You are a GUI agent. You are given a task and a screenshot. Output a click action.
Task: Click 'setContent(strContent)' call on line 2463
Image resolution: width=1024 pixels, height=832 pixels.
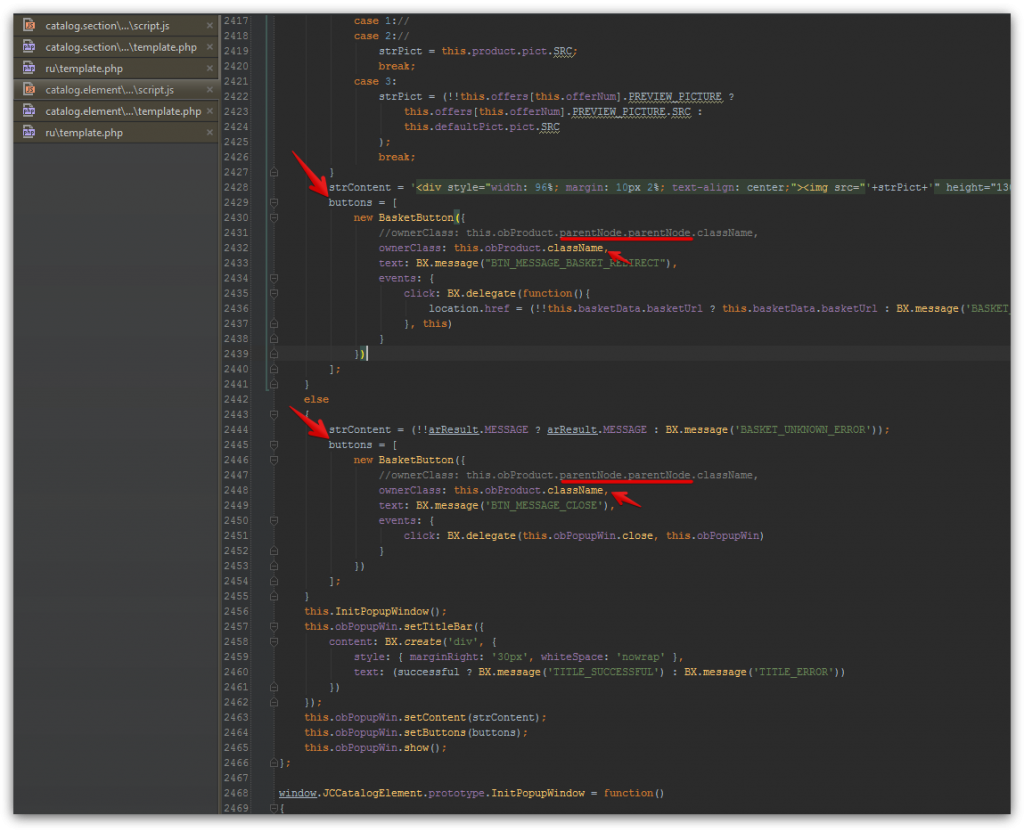[472, 717]
